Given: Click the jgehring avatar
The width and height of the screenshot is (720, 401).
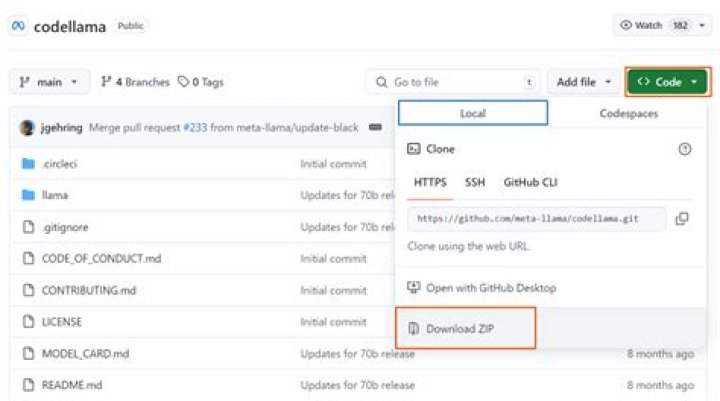Looking at the screenshot, I should [x=27, y=127].
